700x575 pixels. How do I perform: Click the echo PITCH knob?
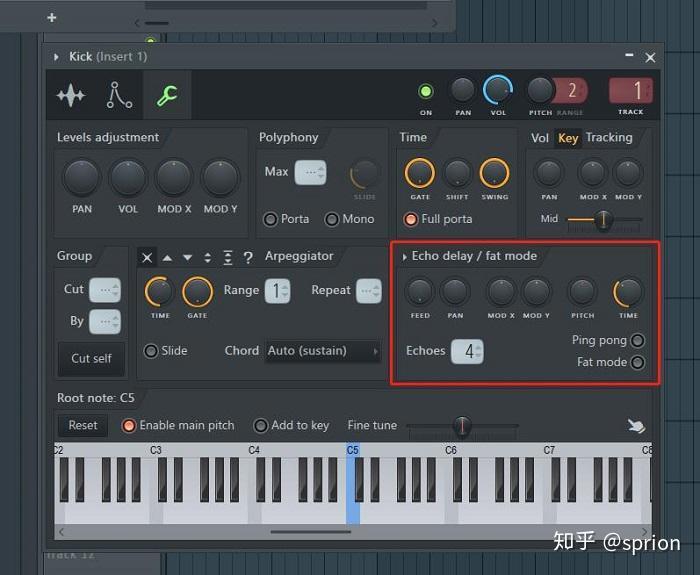[x=582, y=292]
